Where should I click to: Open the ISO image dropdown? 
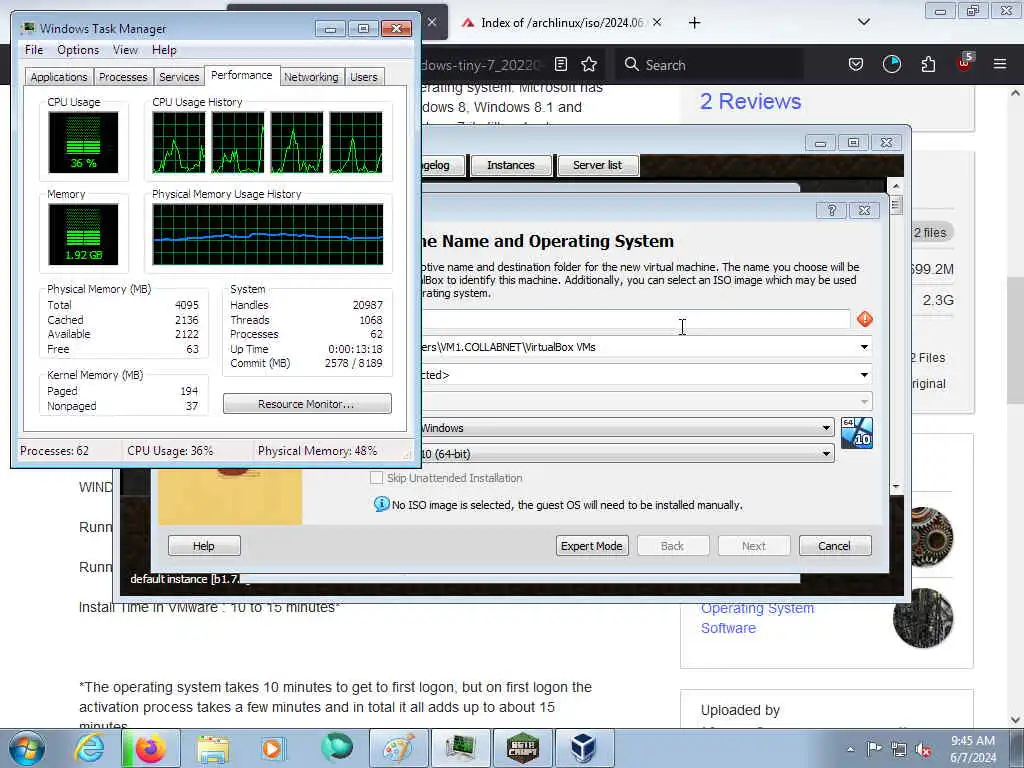click(864, 375)
